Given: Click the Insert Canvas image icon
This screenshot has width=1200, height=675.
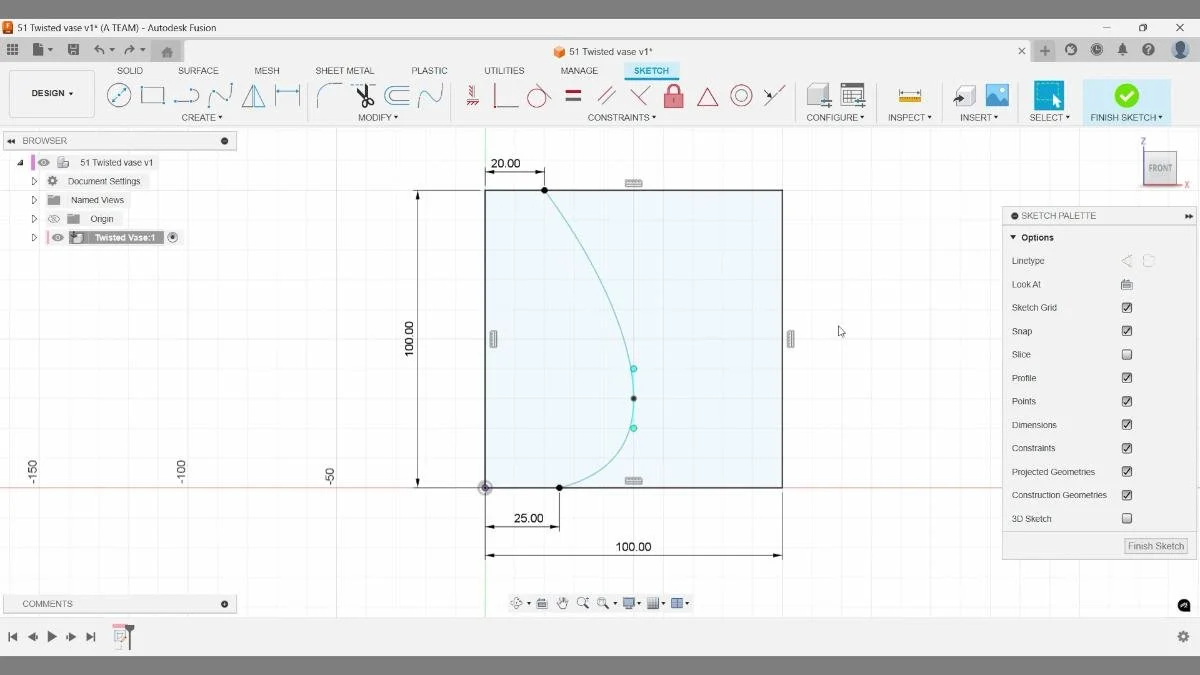Looking at the screenshot, I should click(997, 96).
